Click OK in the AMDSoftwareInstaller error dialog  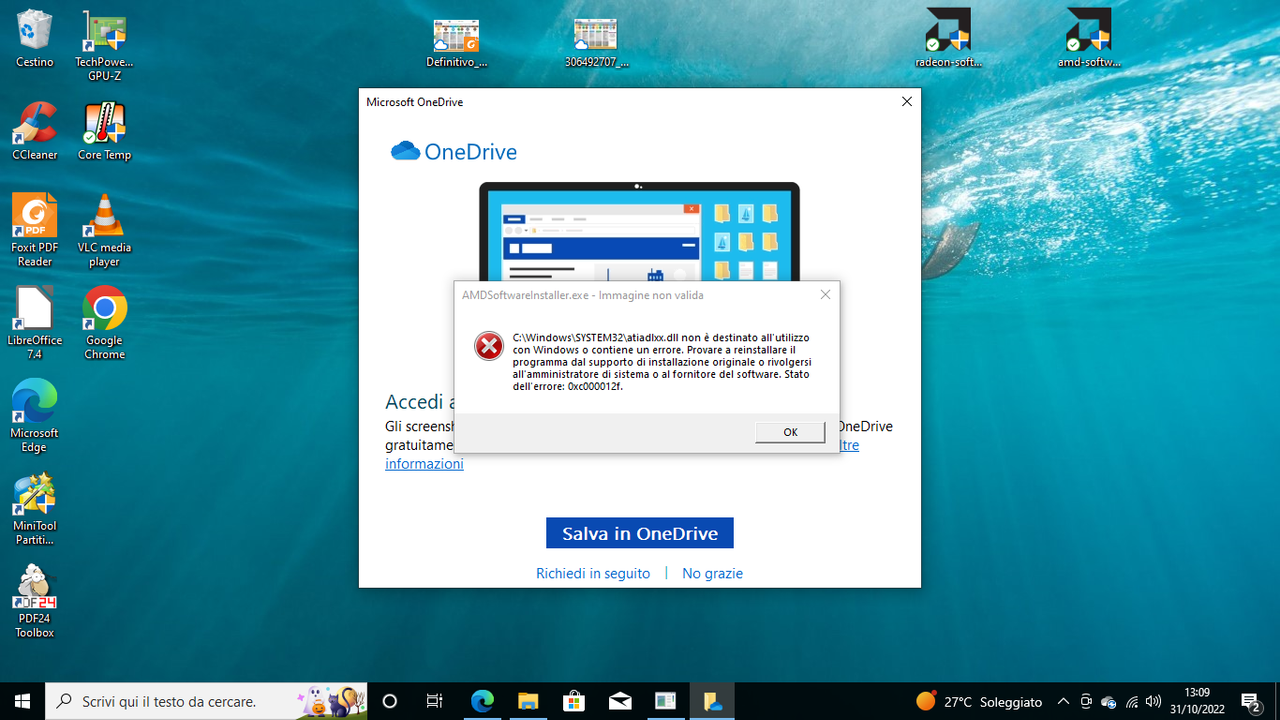point(790,432)
